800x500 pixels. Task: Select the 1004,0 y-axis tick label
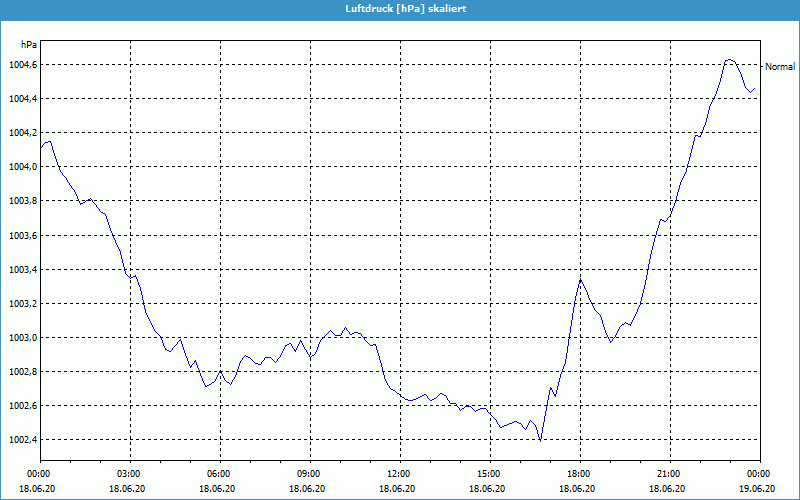[x=20, y=167]
